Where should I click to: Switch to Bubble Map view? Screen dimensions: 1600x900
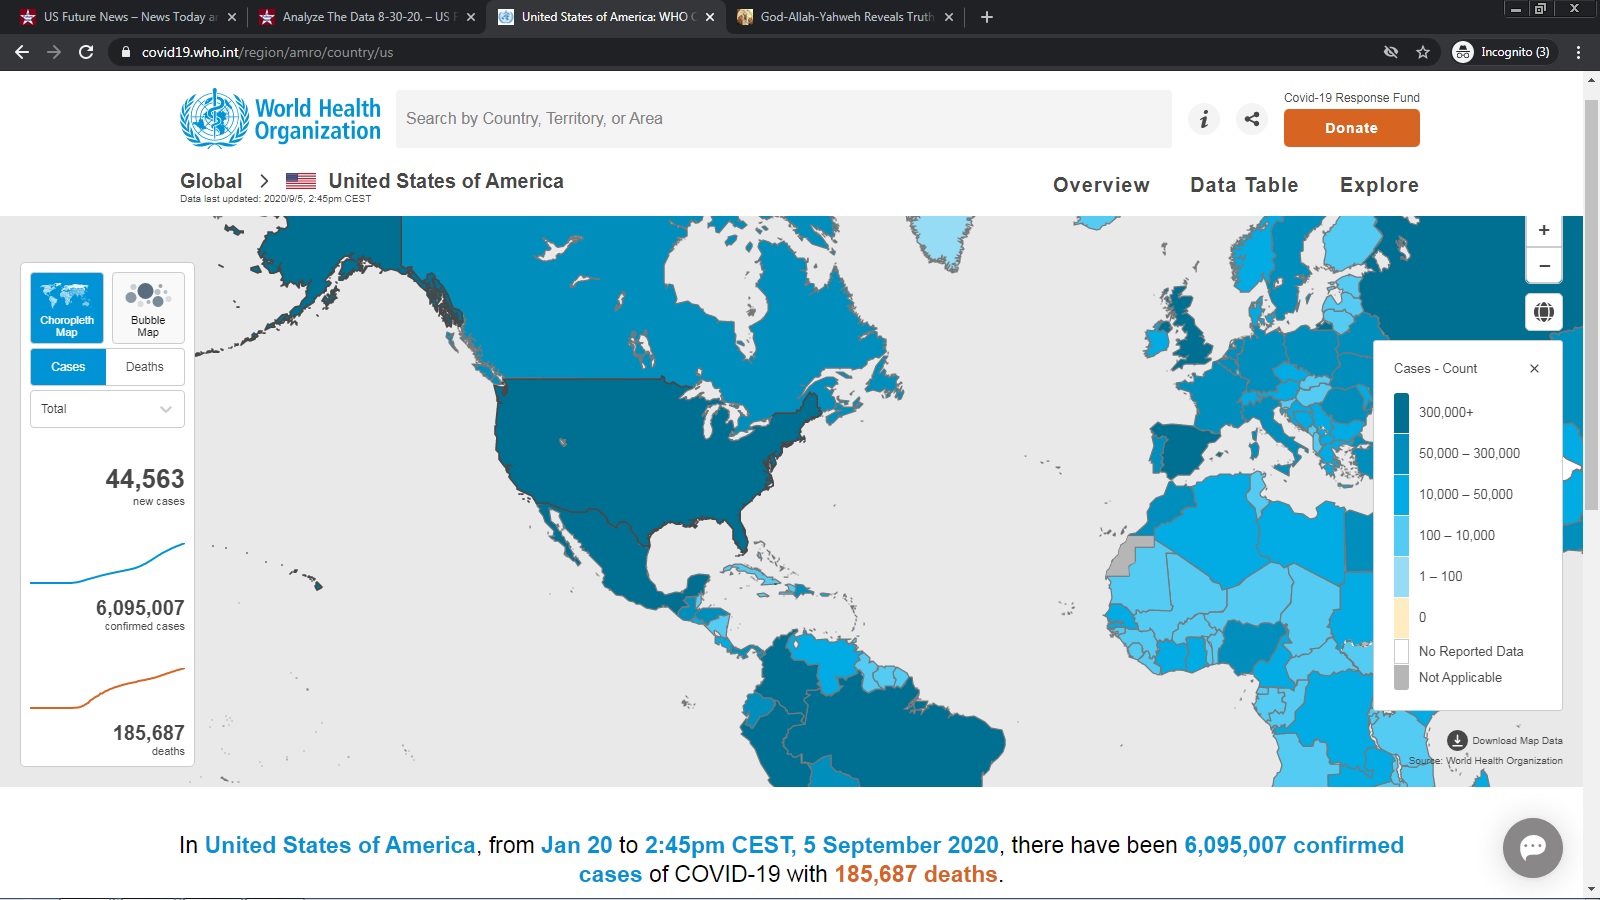click(x=148, y=308)
